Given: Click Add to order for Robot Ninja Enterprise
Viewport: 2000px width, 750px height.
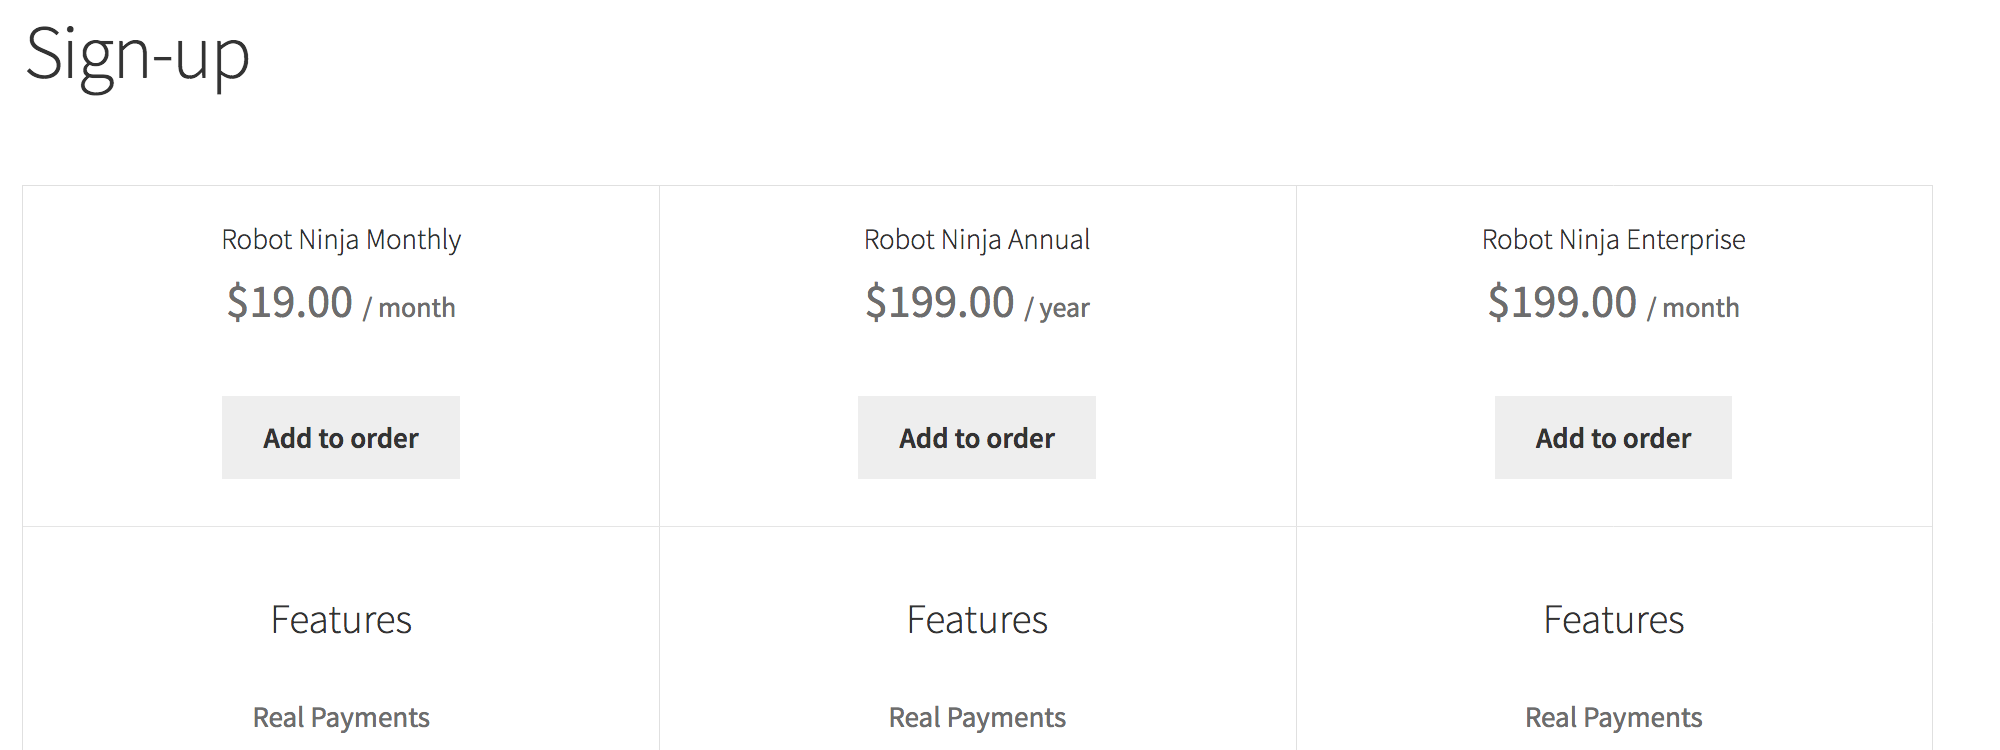Looking at the screenshot, I should pyautogui.click(x=1612, y=437).
